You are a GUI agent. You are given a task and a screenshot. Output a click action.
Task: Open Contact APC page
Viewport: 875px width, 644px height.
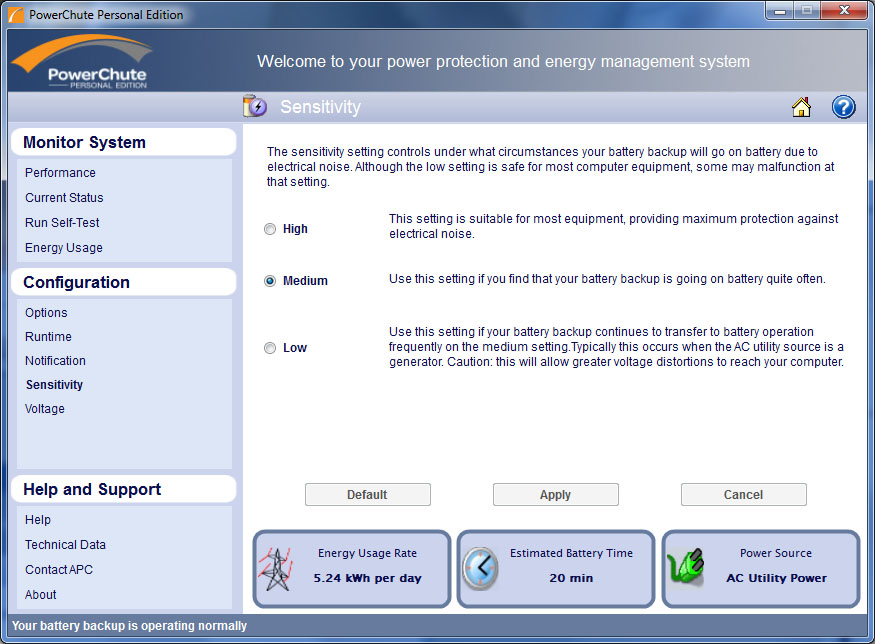click(x=59, y=570)
